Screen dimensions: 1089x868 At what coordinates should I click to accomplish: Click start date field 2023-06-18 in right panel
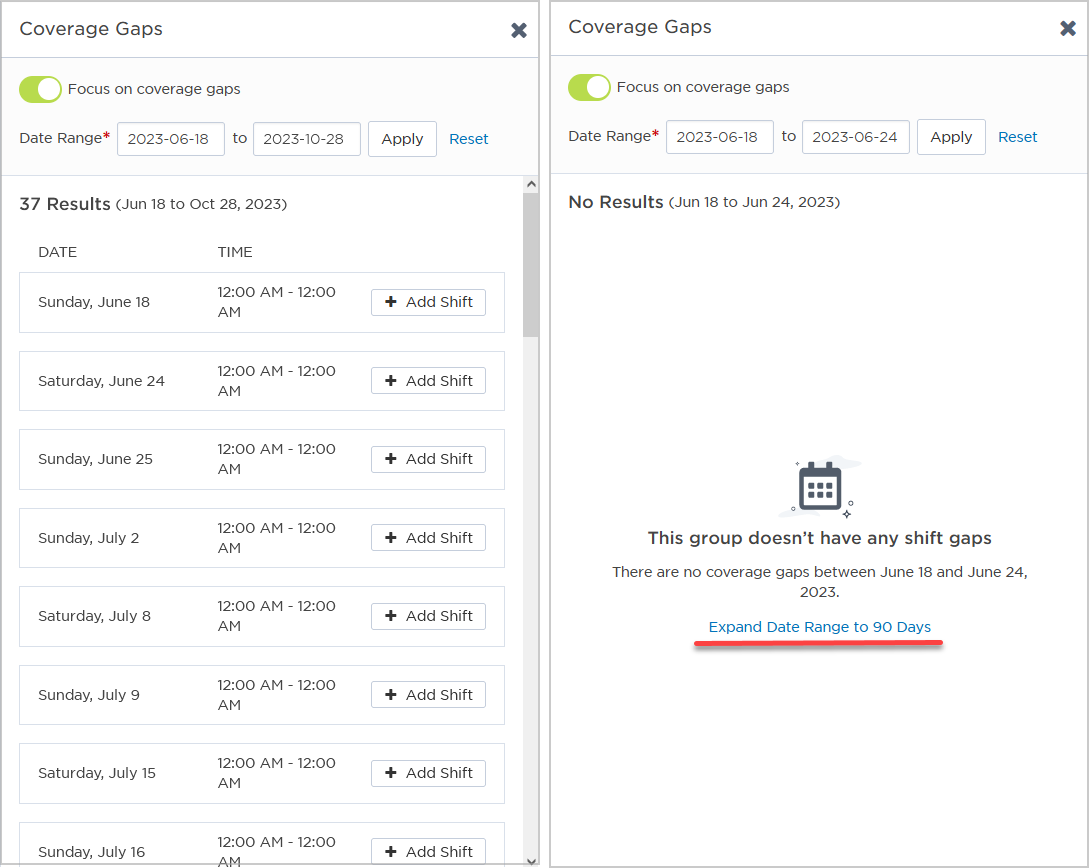pyautogui.click(x=720, y=137)
